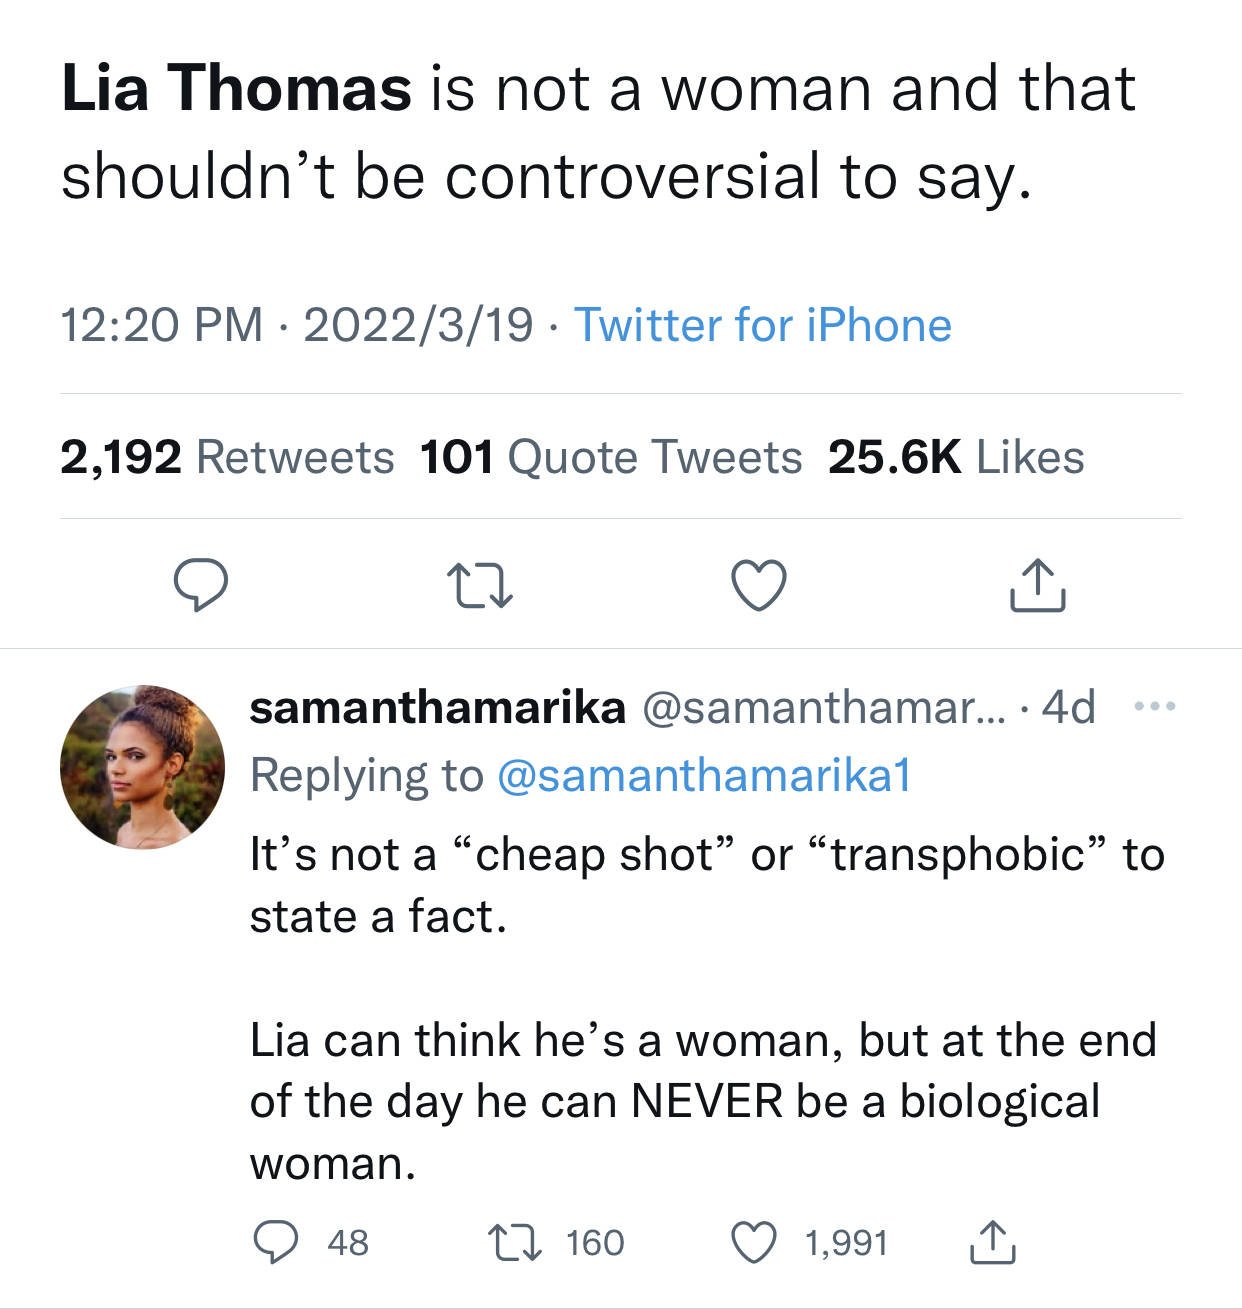The height and width of the screenshot is (1309, 1242).
Task: View the 101 Quote Tweets list
Action: click(x=611, y=457)
